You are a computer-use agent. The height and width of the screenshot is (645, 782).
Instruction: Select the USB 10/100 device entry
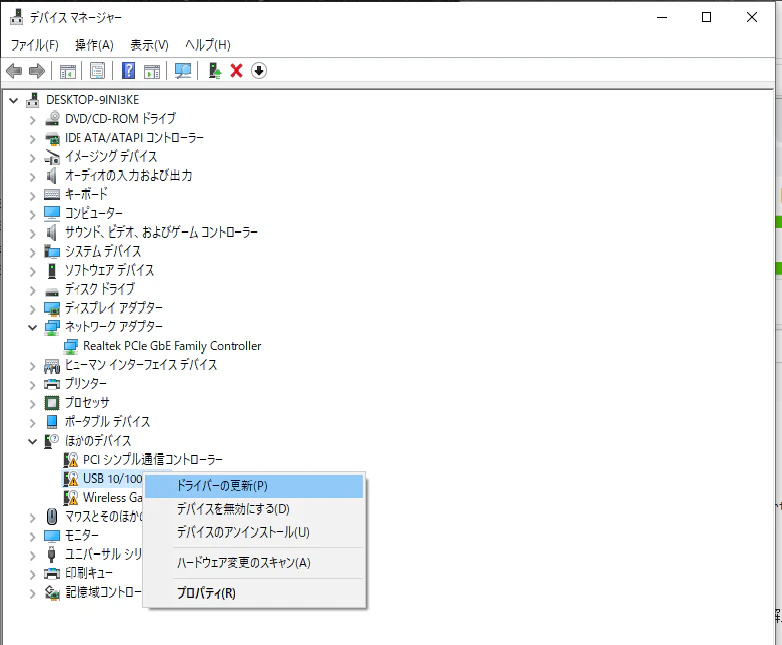pos(113,478)
